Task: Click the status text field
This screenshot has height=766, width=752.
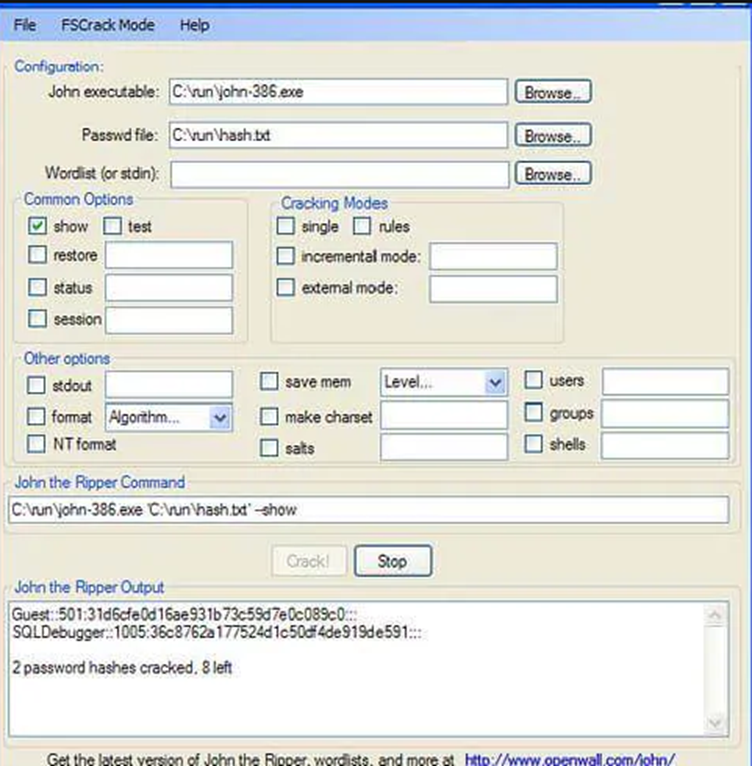Action: [x=169, y=287]
